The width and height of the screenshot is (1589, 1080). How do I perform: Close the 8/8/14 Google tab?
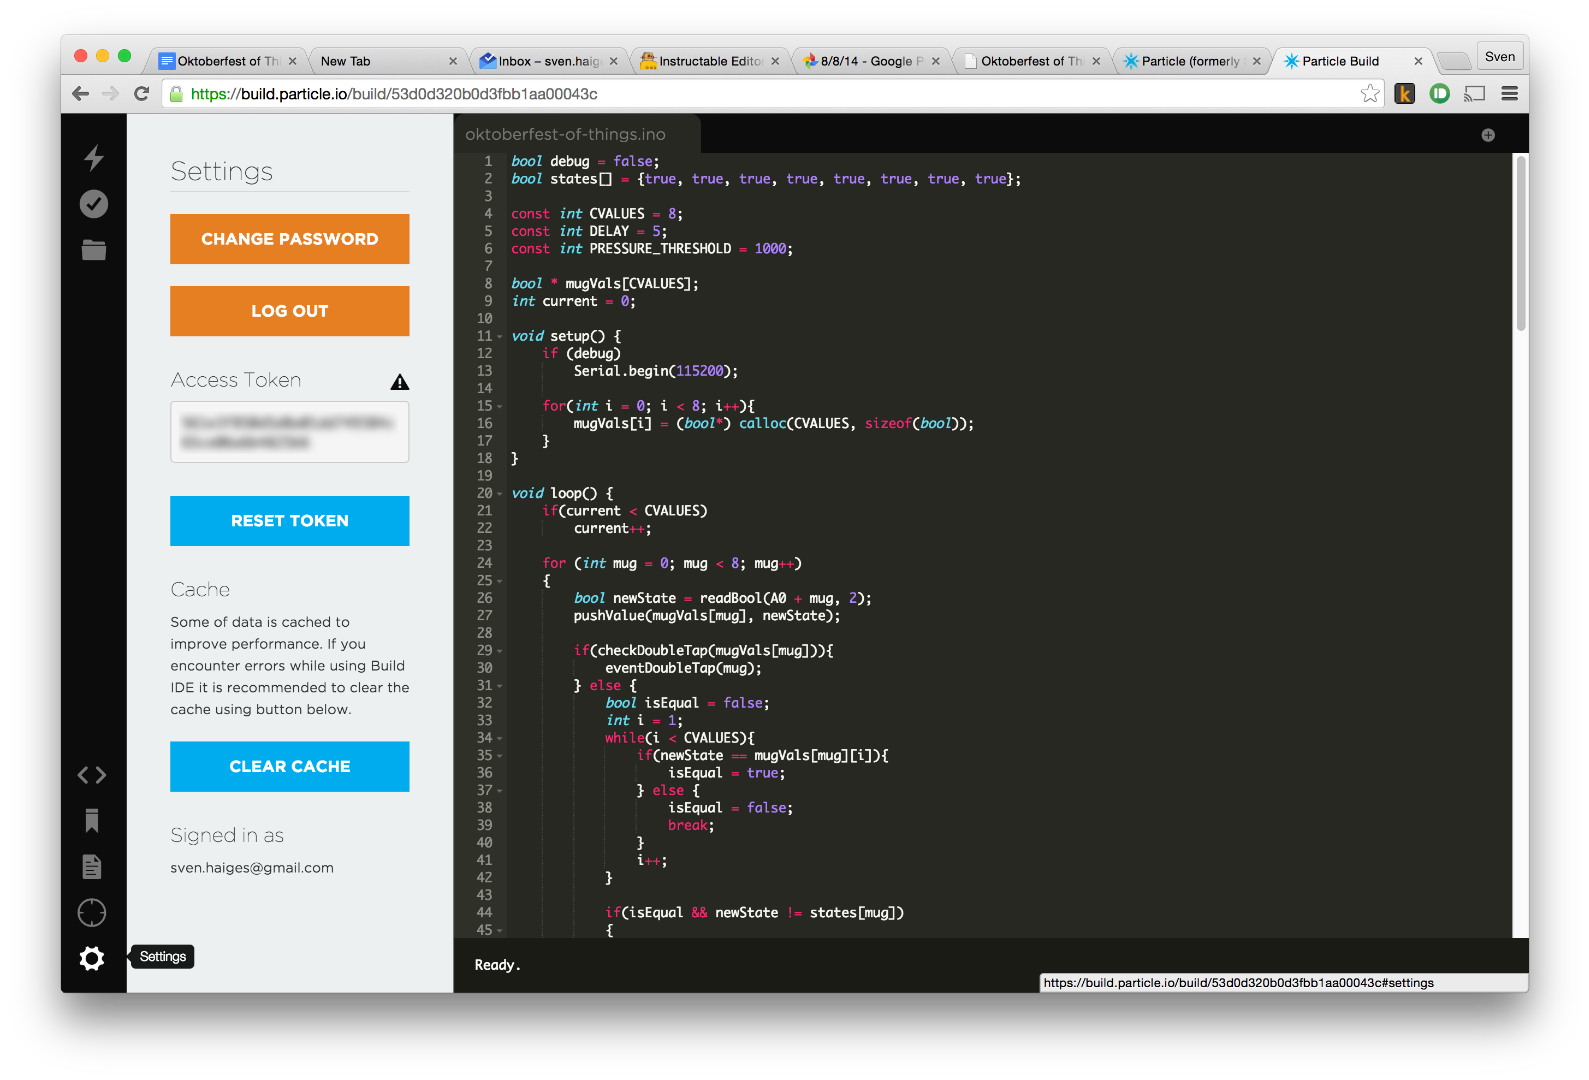click(x=936, y=61)
